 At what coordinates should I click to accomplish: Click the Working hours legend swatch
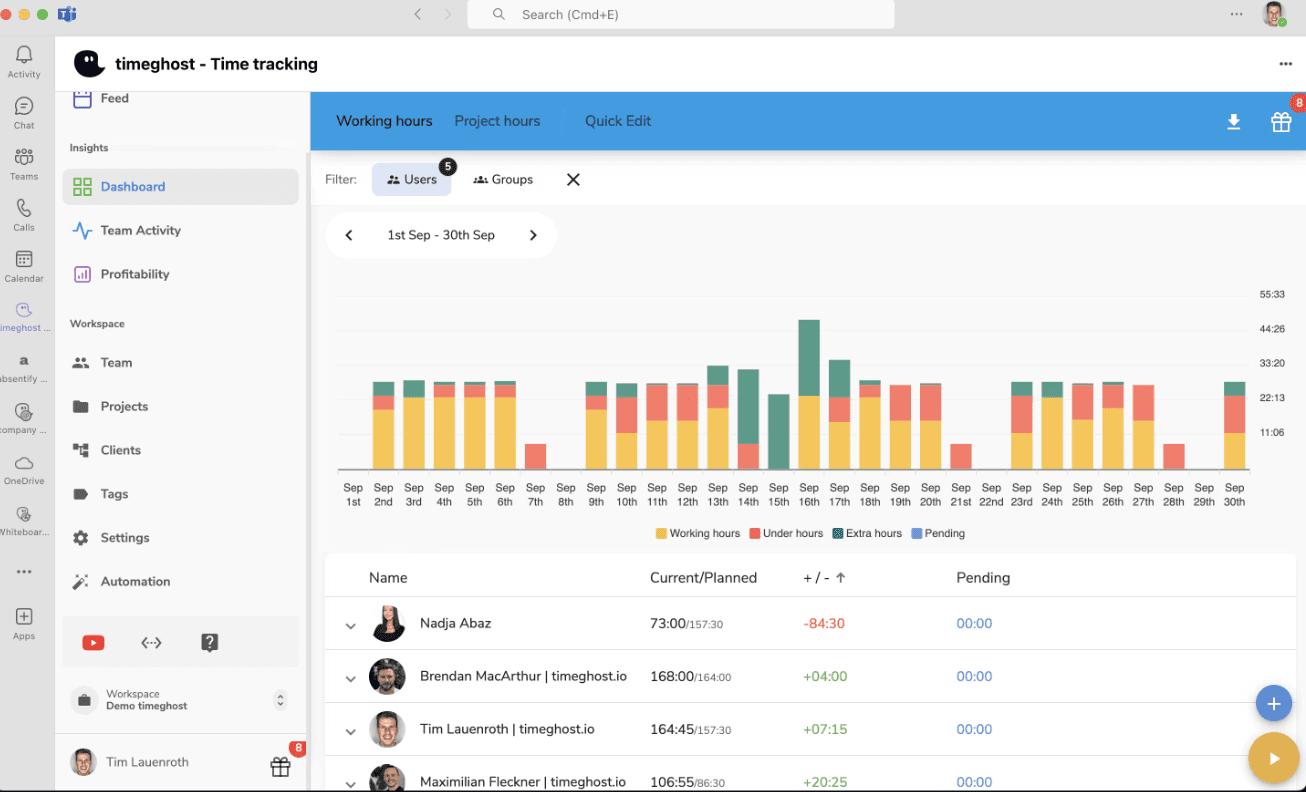[x=661, y=534]
